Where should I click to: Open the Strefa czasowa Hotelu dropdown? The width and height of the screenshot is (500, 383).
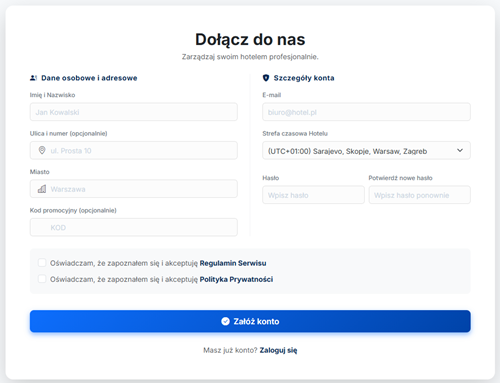click(x=366, y=151)
